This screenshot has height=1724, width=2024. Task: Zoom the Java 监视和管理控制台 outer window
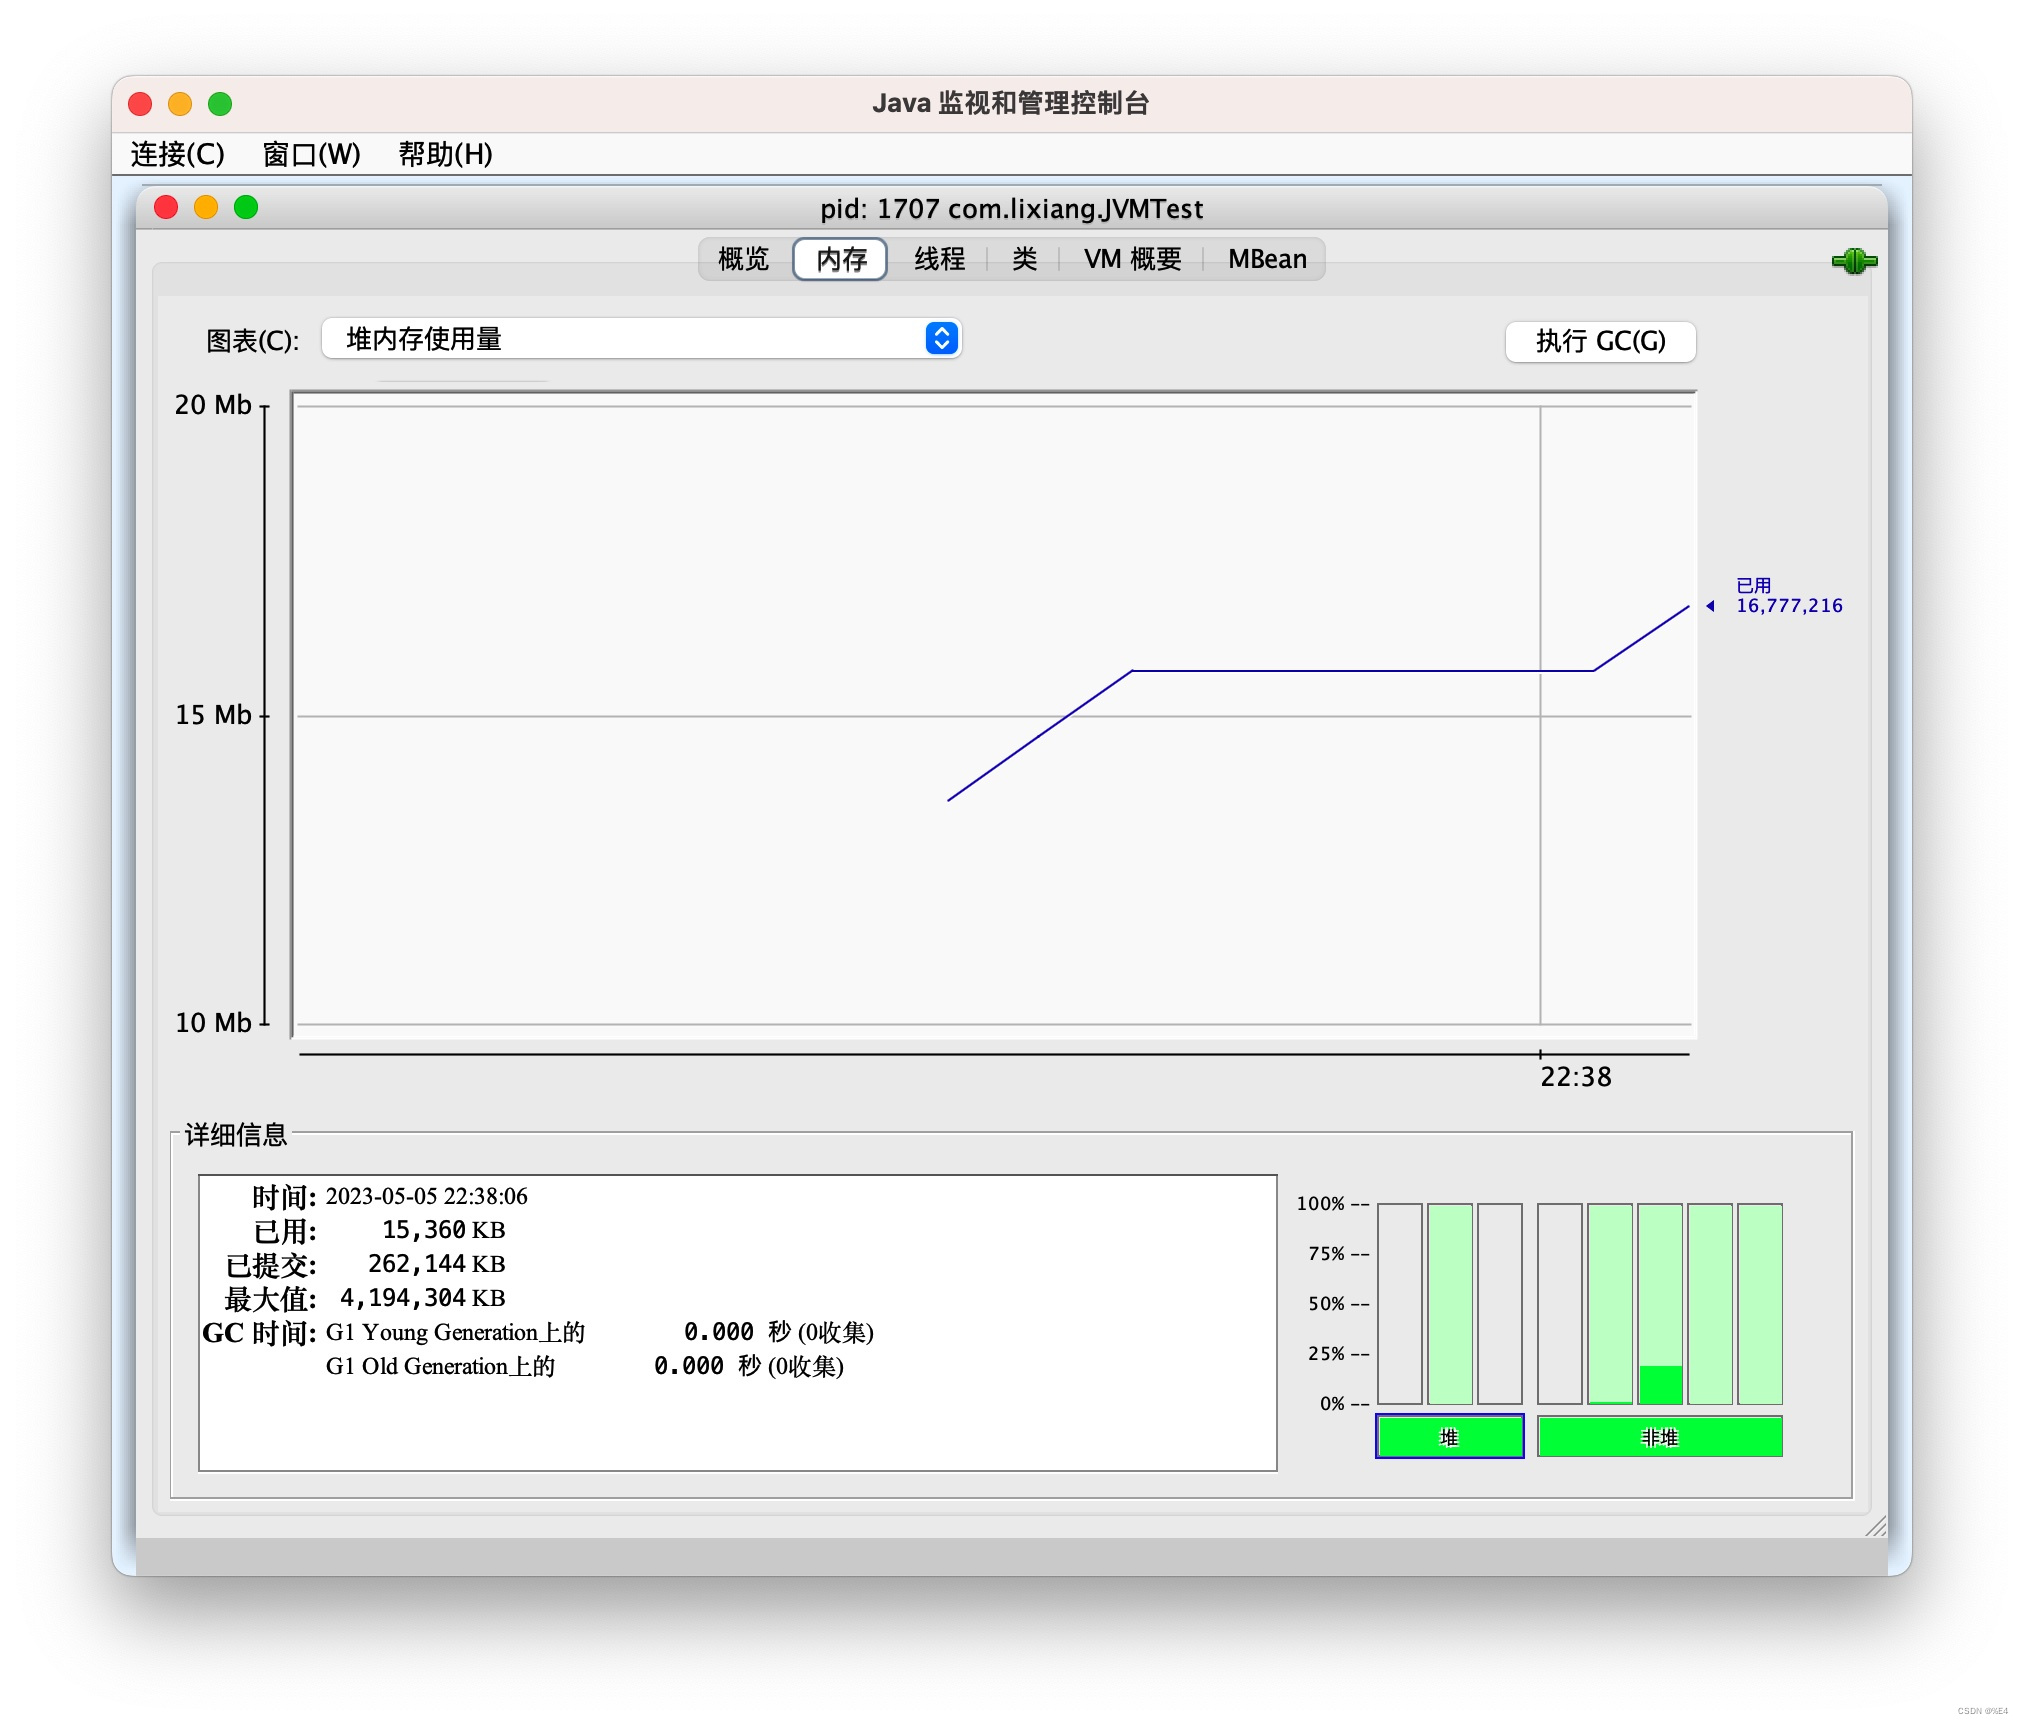point(220,103)
